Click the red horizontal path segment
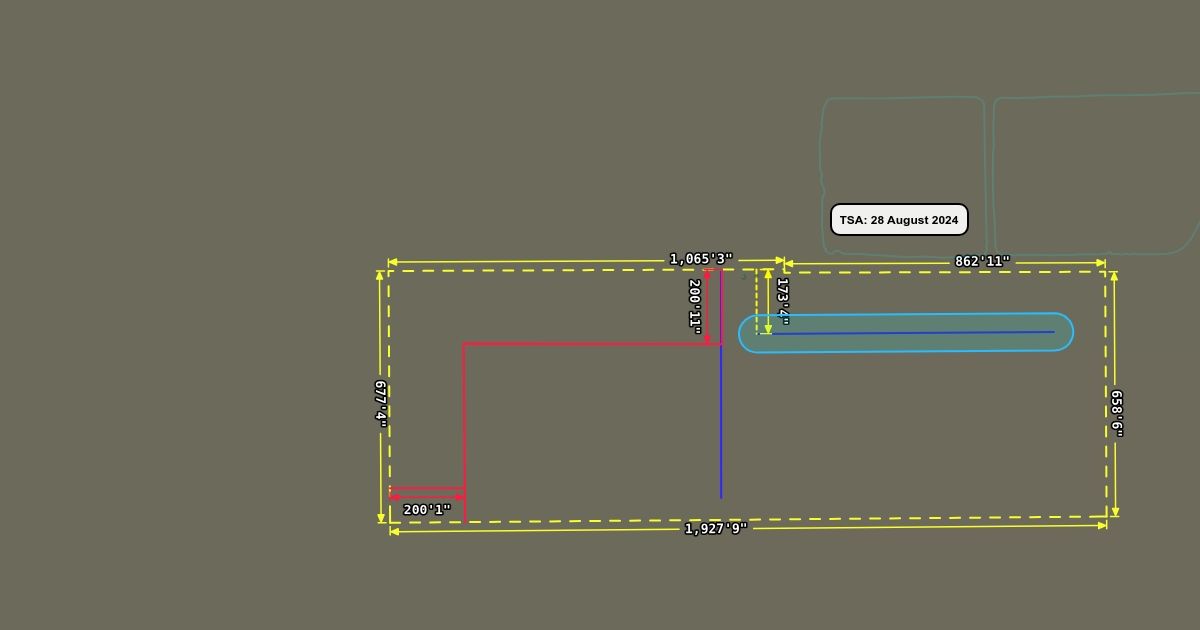The image size is (1200, 630). tap(590, 344)
